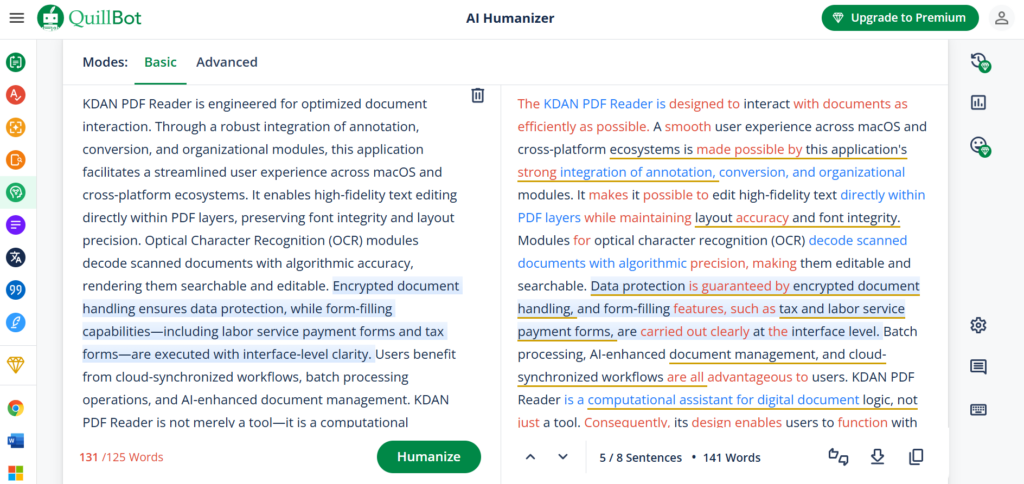
Task: Delete input text with trash icon
Action: click(x=478, y=95)
